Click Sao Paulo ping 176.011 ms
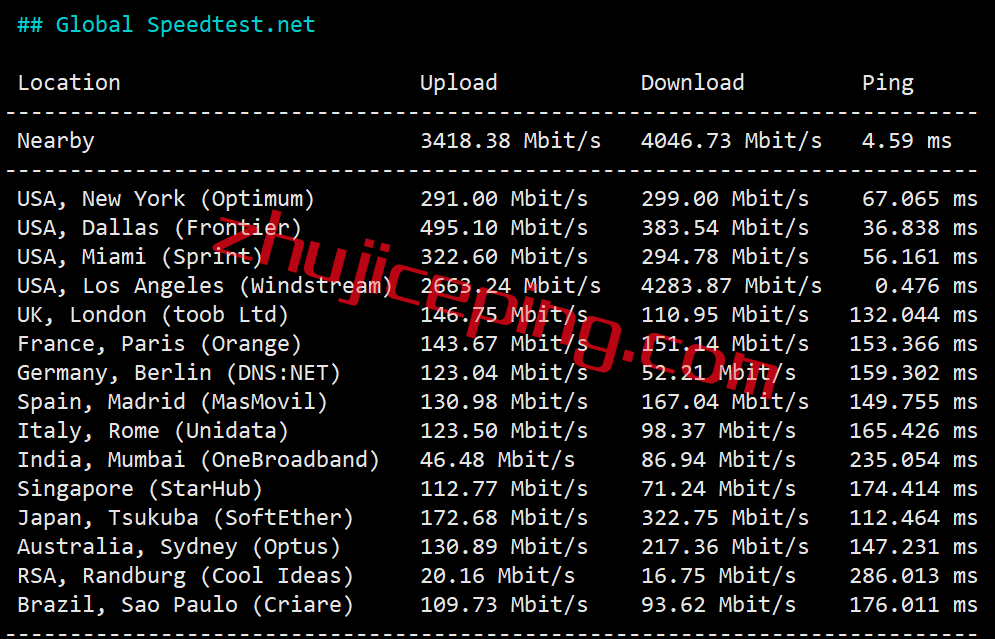The width and height of the screenshot is (995, 639). tap(913, 605)
